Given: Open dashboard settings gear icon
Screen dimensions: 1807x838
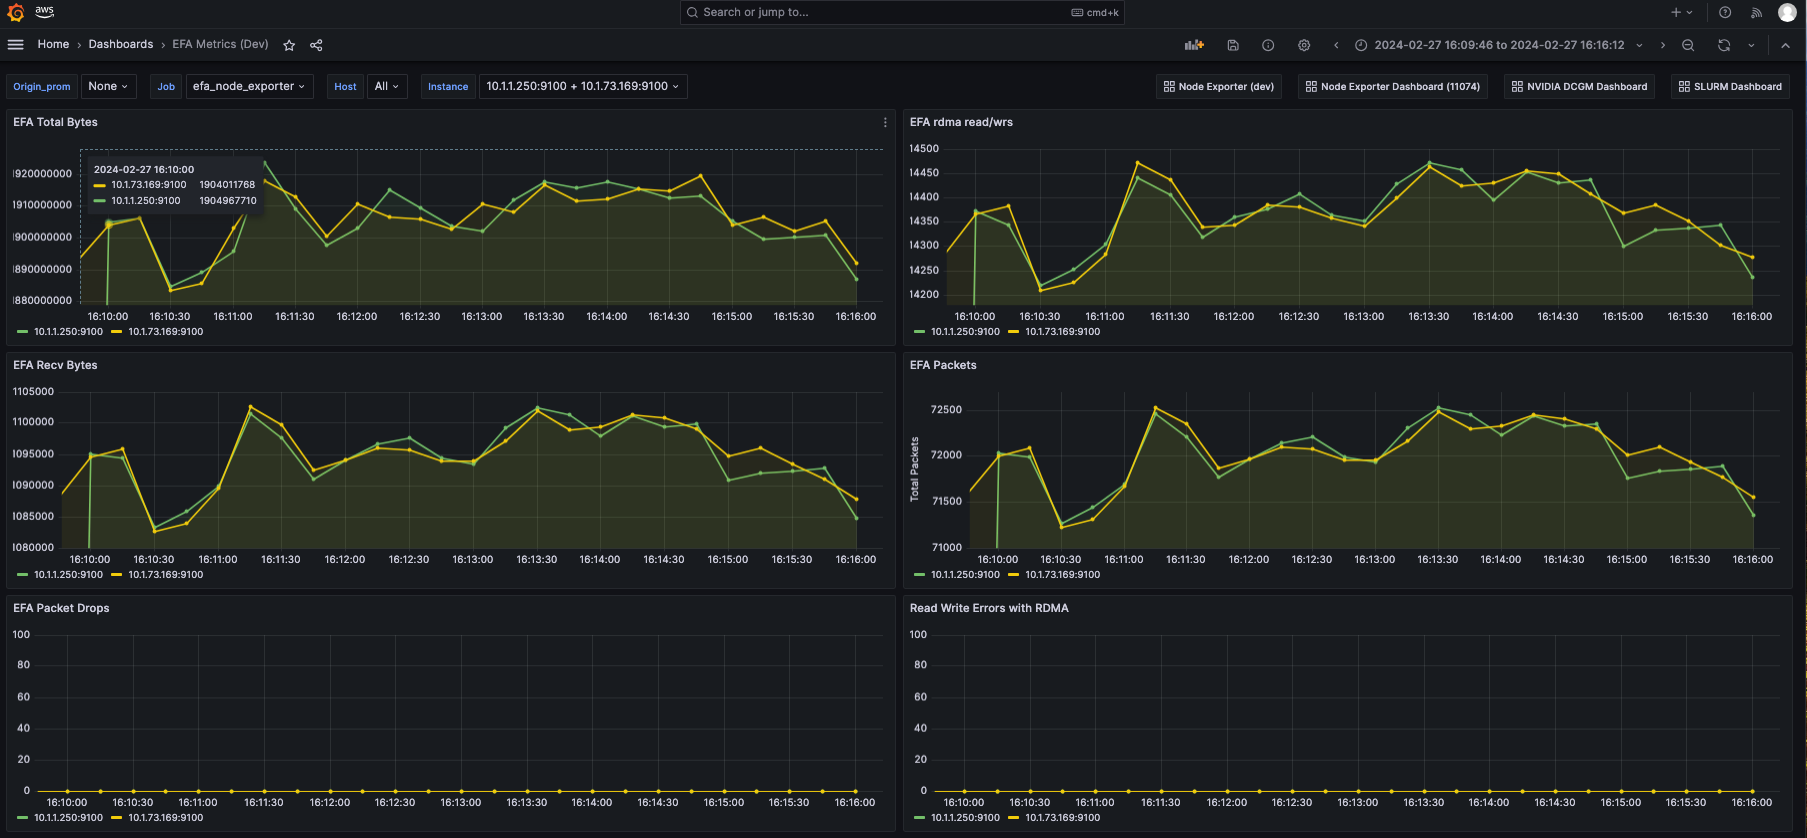Looking at the screenshot, I should (x=1304, y=45).
